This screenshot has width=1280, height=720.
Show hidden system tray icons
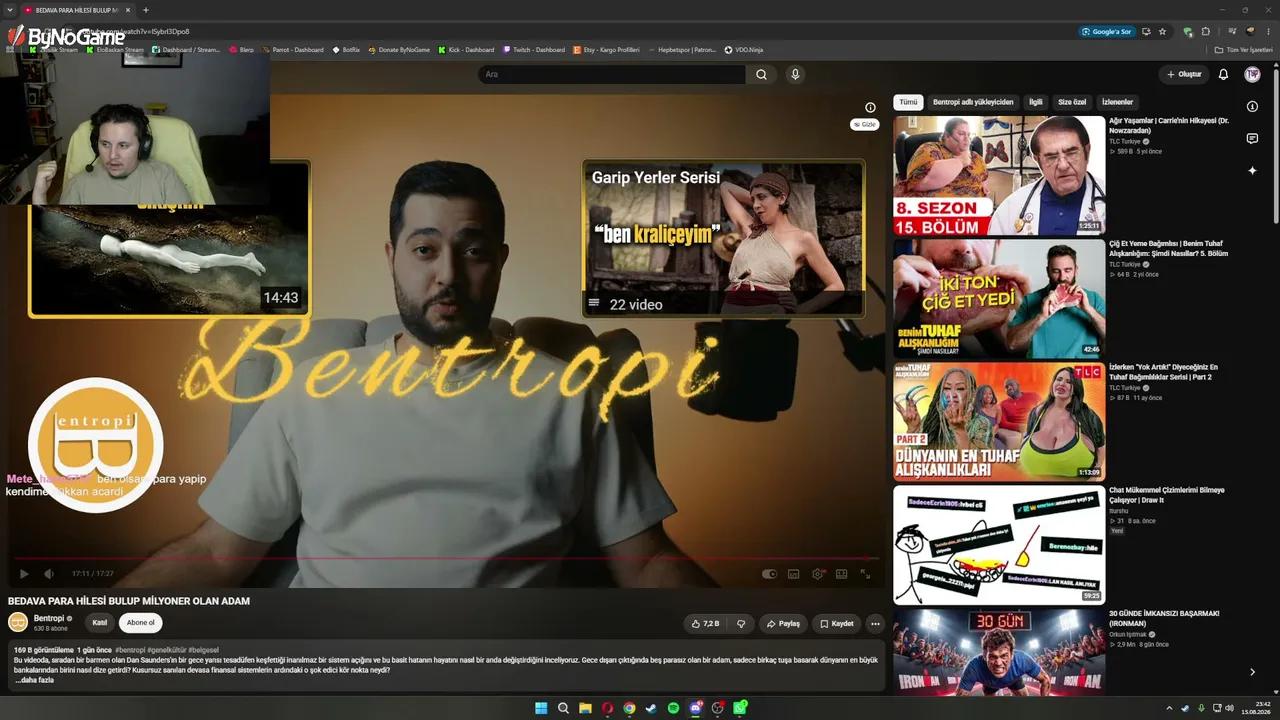click(1170, 708)
